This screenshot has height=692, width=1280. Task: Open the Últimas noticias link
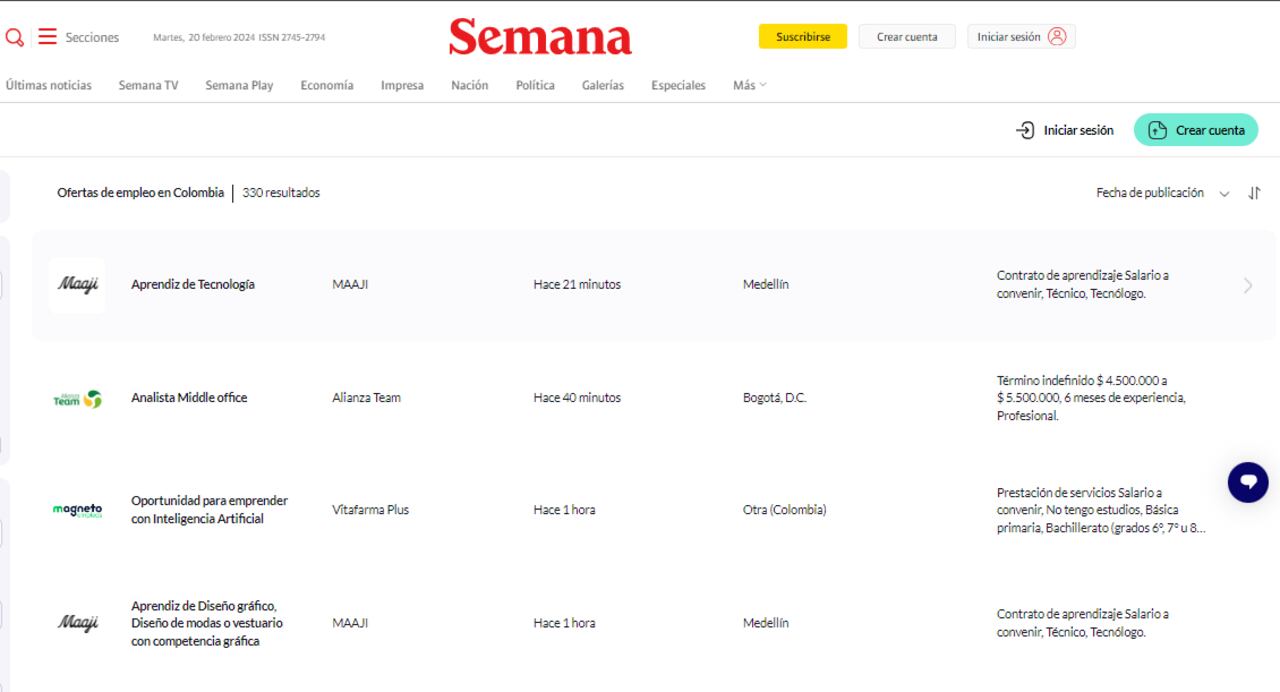coord(47,85)
